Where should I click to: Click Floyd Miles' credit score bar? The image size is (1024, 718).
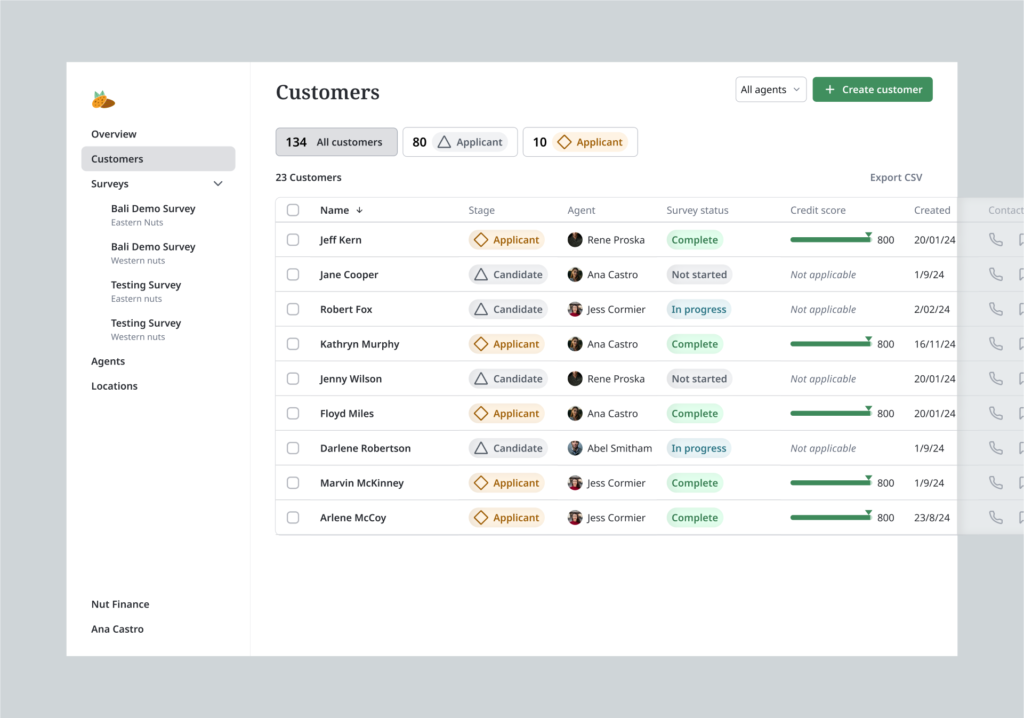click(830, 413)
